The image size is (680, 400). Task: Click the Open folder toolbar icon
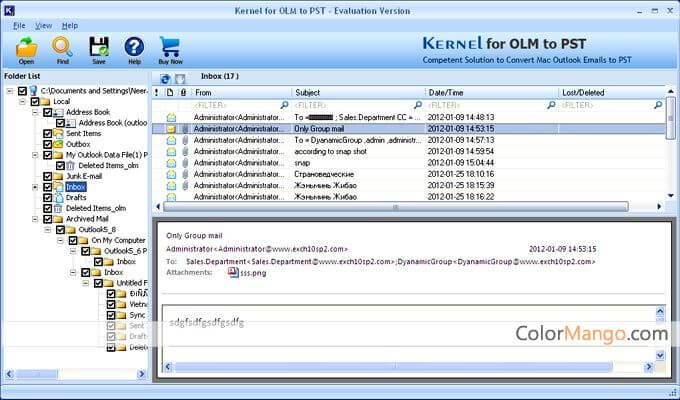coord(27,46)
